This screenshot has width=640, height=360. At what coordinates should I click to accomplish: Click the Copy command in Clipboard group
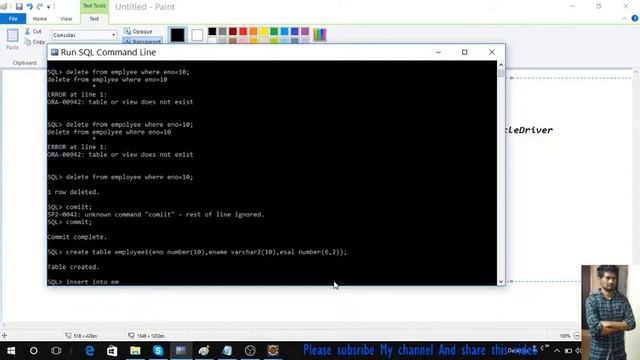[x=35, y=42]
